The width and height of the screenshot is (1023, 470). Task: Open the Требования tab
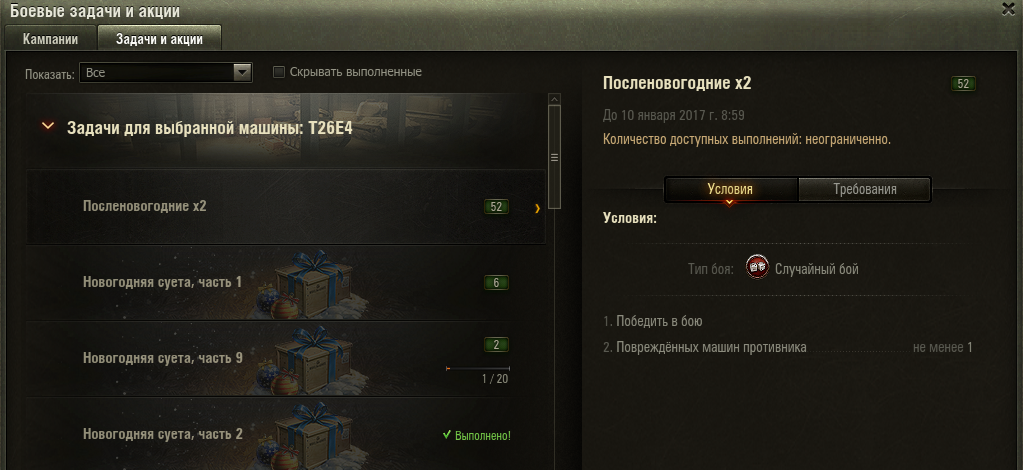tap(864, 189)
